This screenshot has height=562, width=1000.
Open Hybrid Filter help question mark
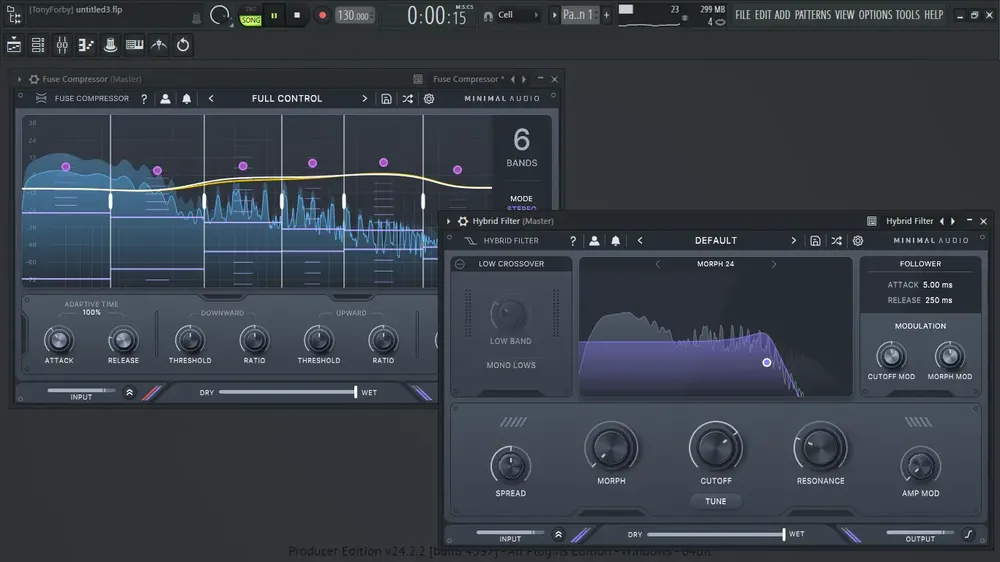[573, 240]
